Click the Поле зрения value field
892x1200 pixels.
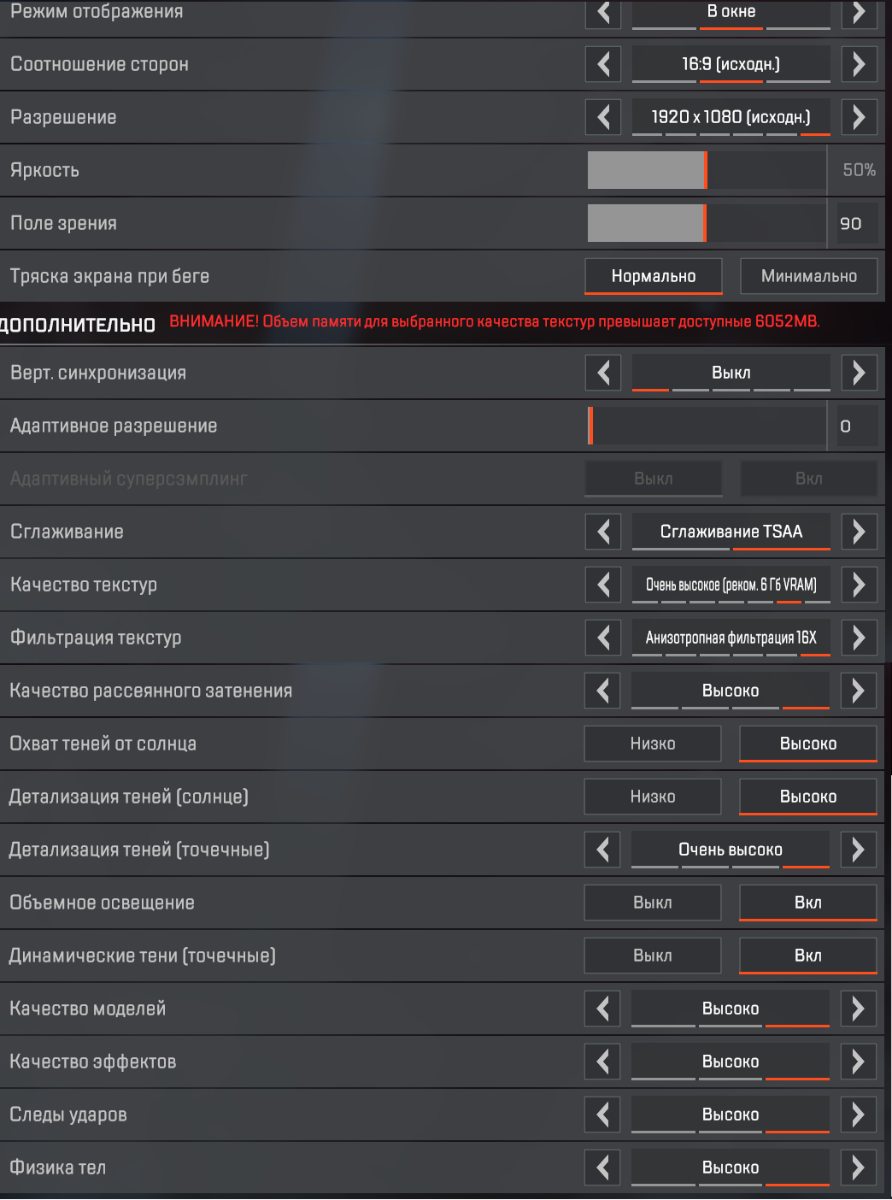coord(851,223)
